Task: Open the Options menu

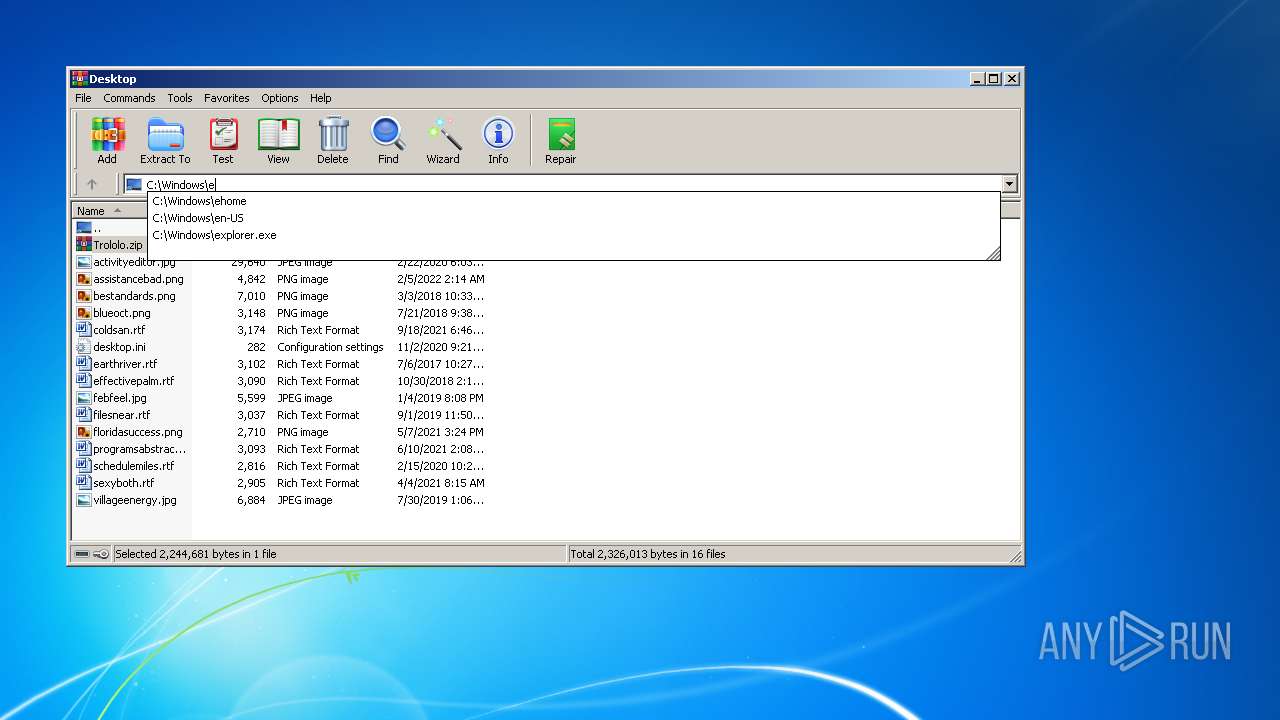Action: pos(280,98)
